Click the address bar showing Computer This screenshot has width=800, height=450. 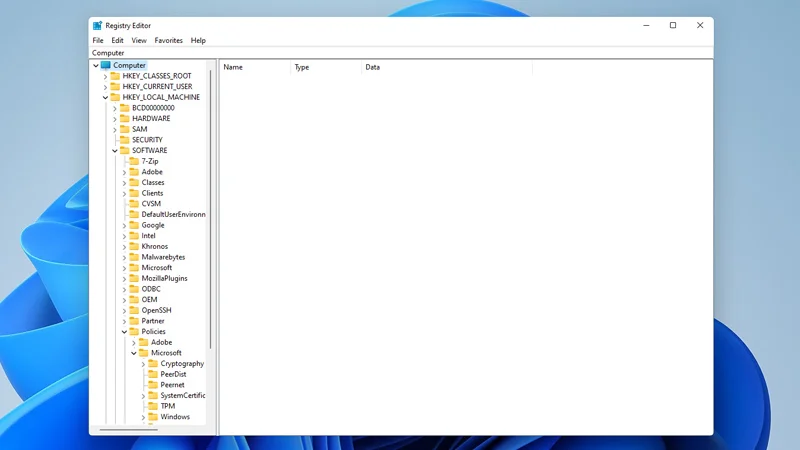pyautogui.click(x=401, y=53)
